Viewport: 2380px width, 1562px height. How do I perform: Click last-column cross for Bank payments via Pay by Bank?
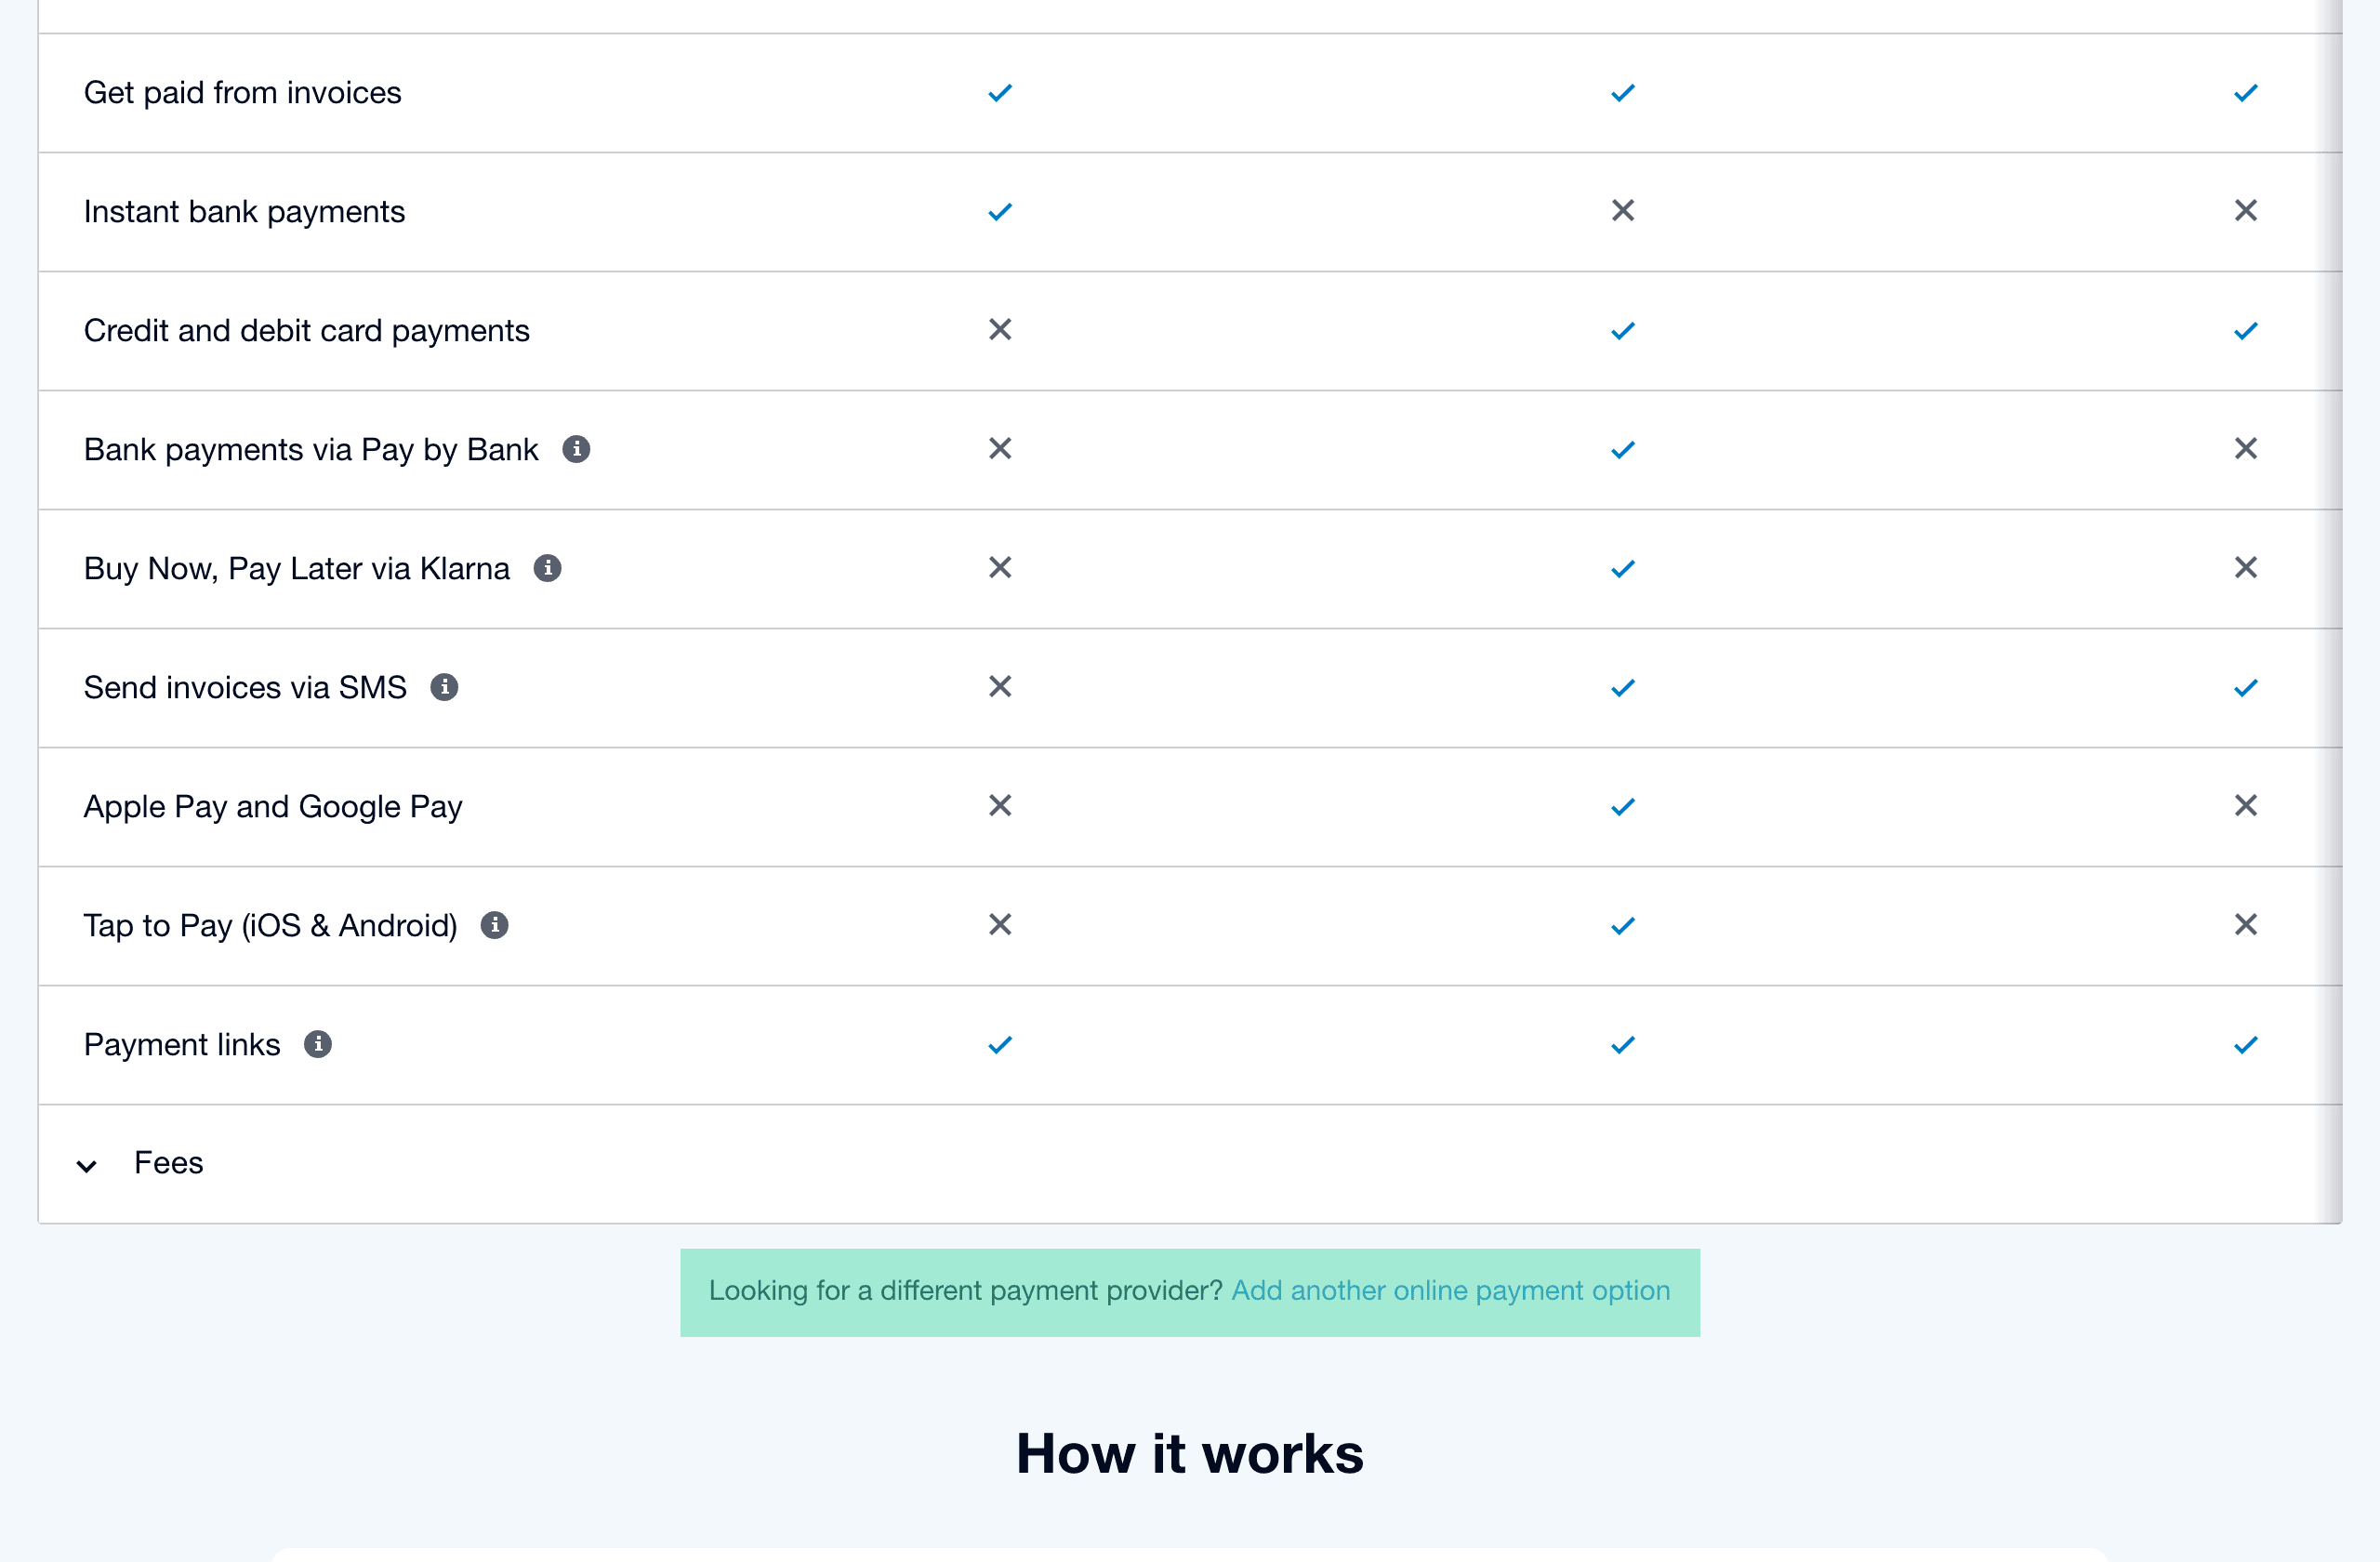point(2245,449)
